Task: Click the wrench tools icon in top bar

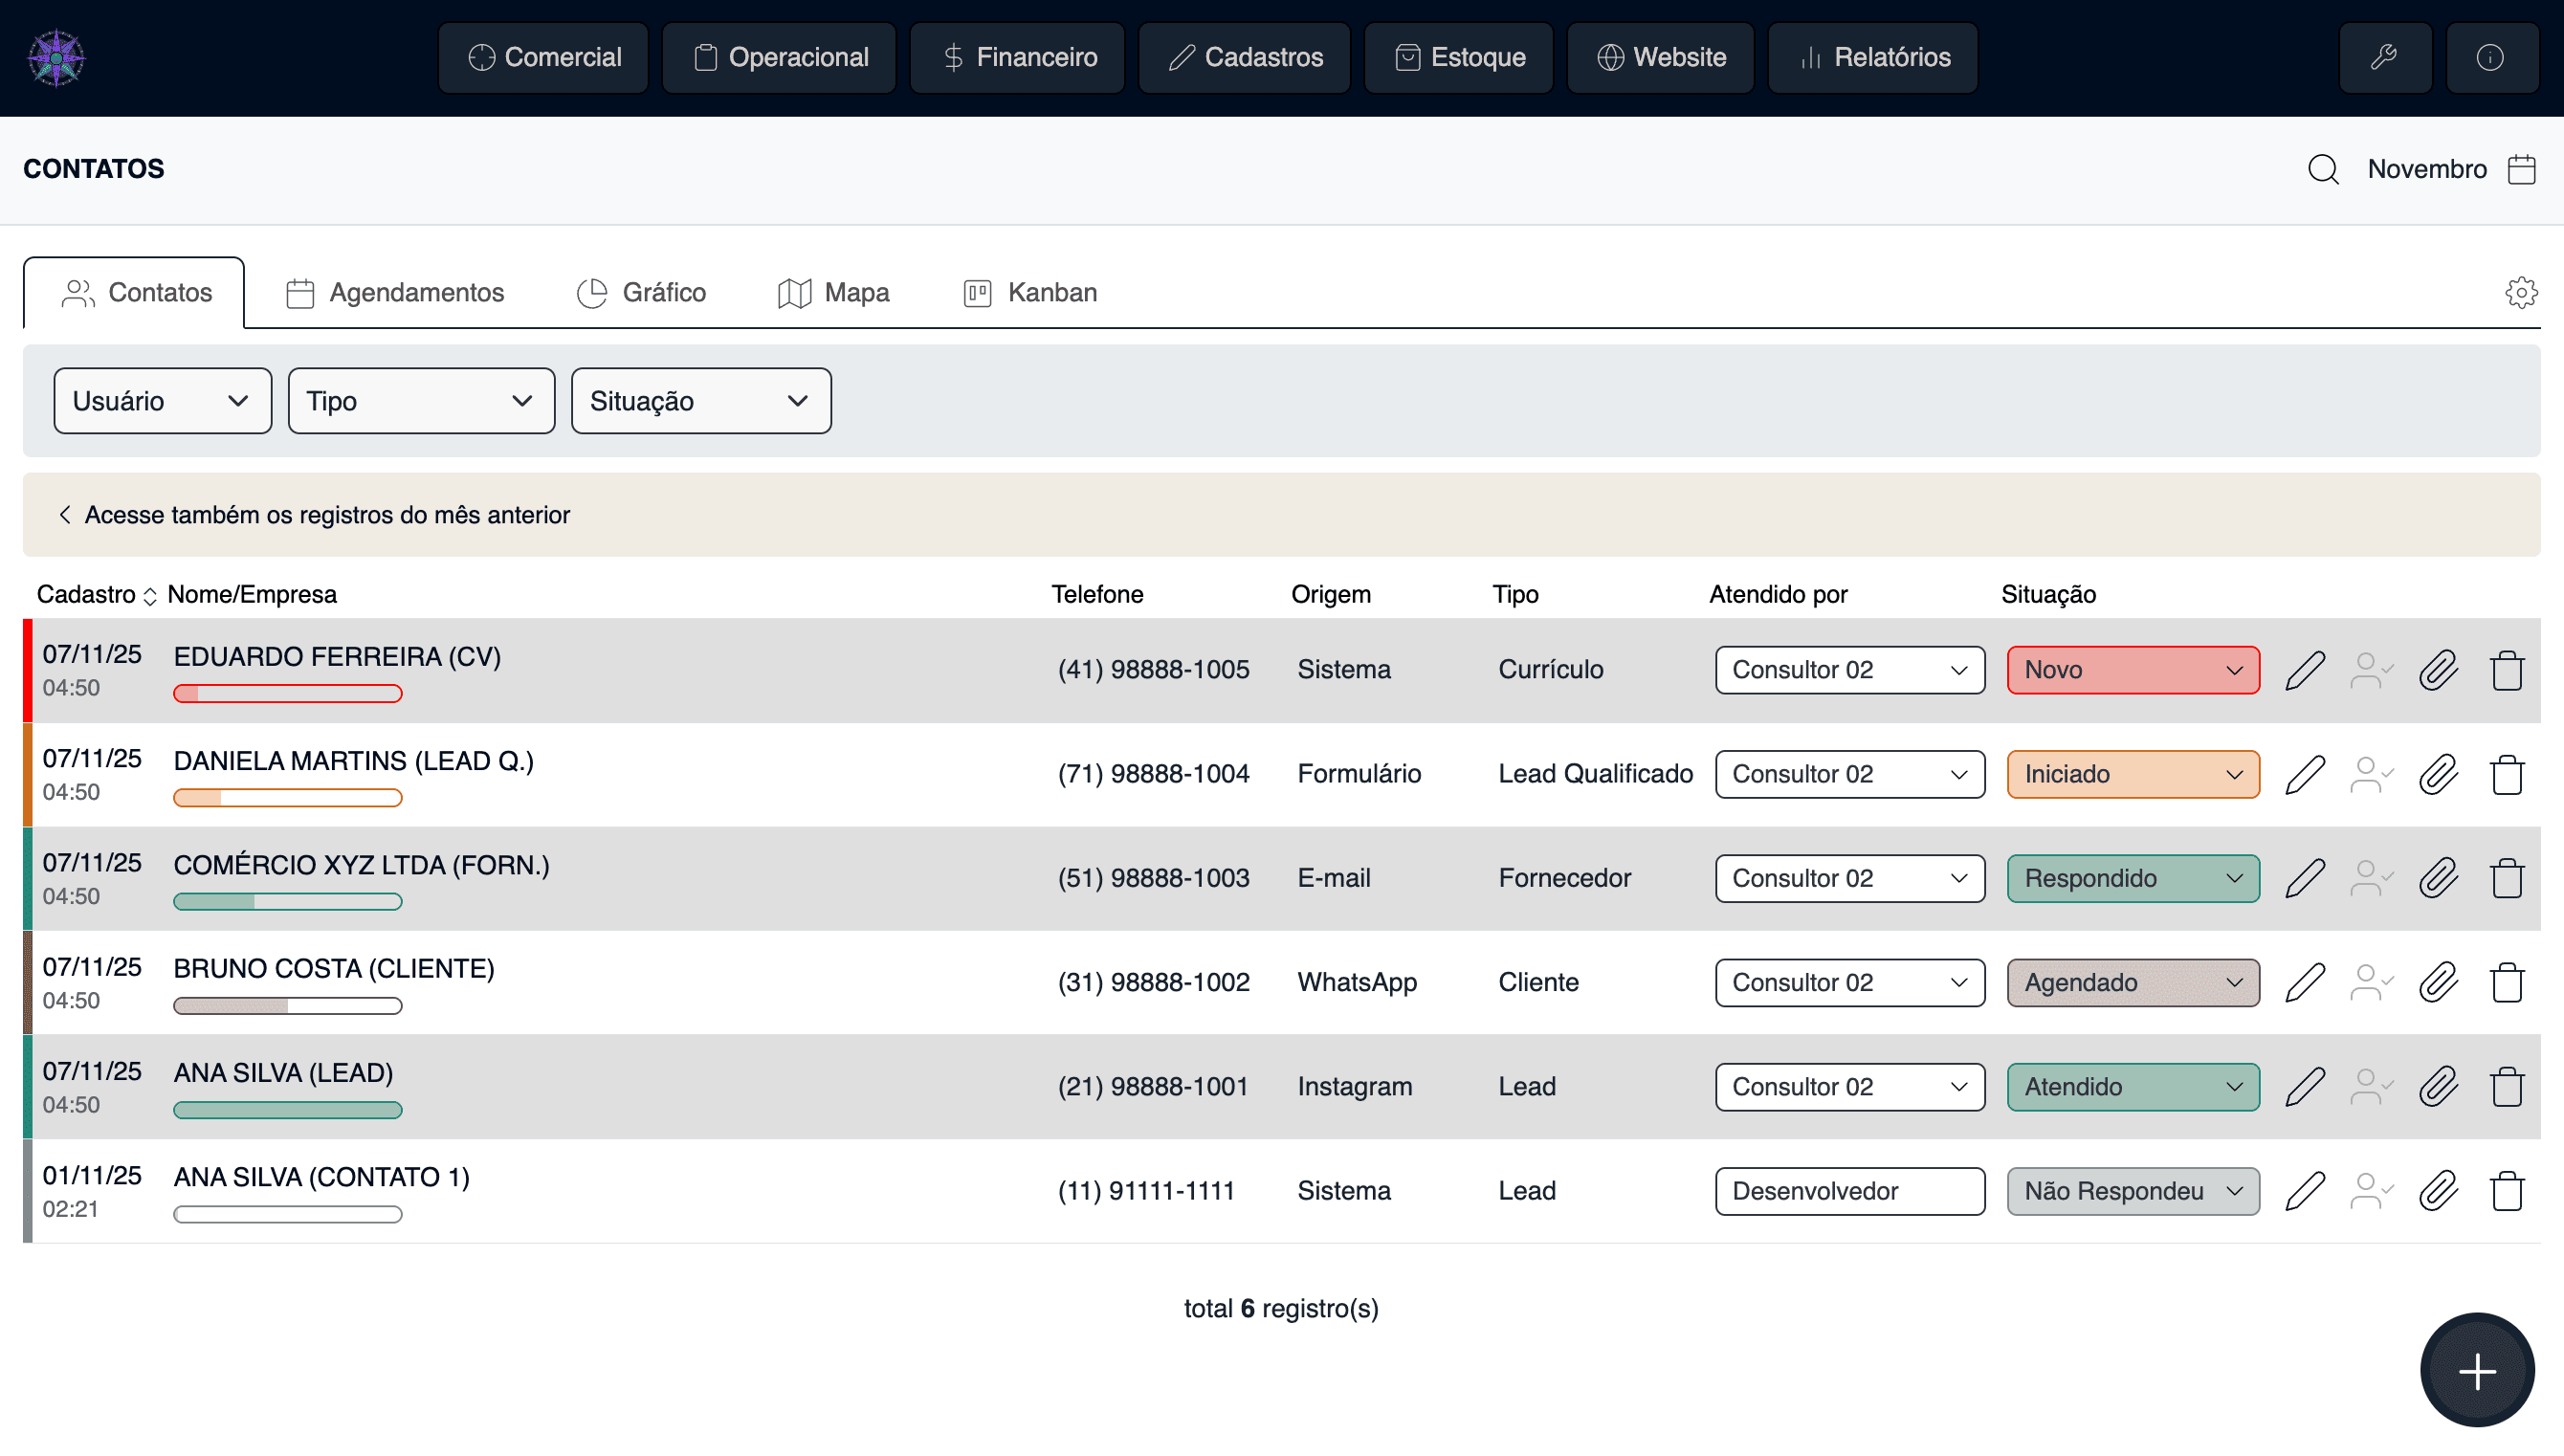Action: [x=2386, y=57]
